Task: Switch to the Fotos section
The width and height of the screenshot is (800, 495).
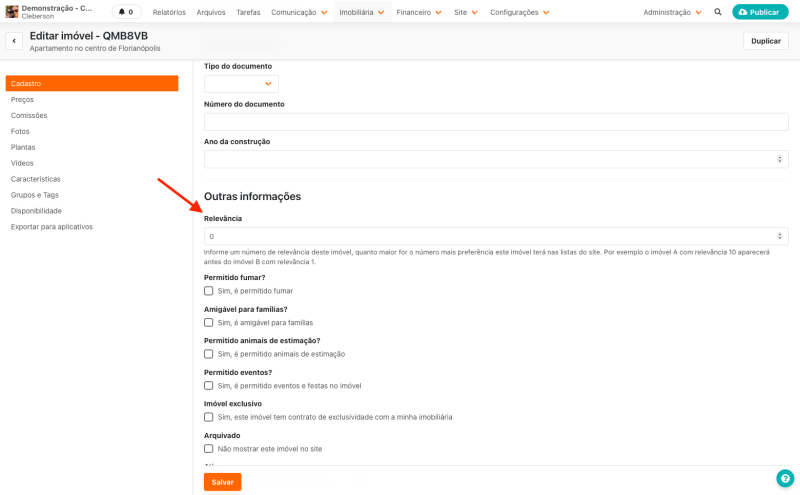Action: (20, 131)
